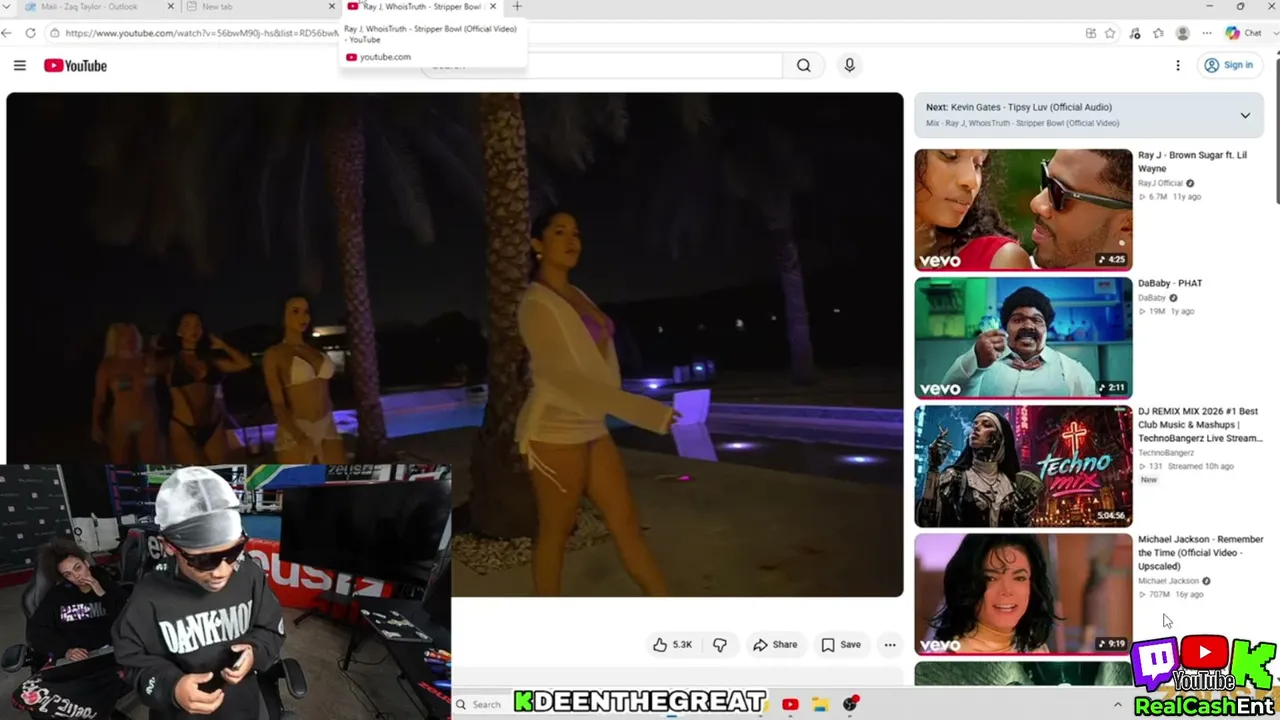Show hidden system tray icons

click(1118, 705)
